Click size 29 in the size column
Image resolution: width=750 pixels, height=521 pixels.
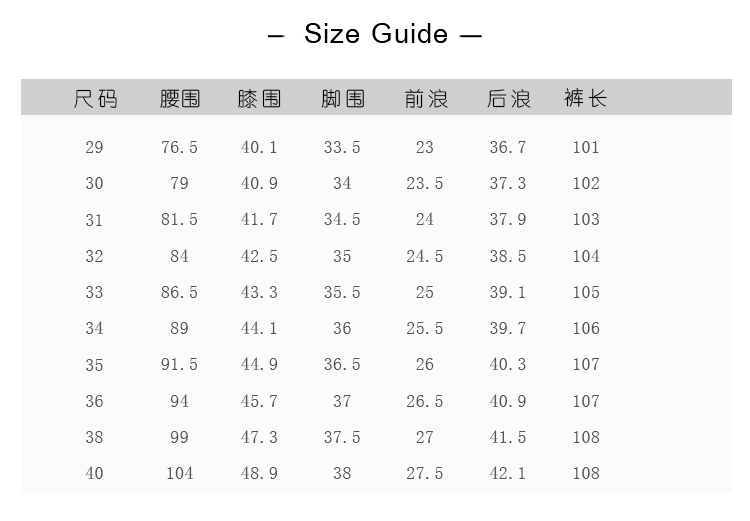pyautogui.click(x=94, y=148)
